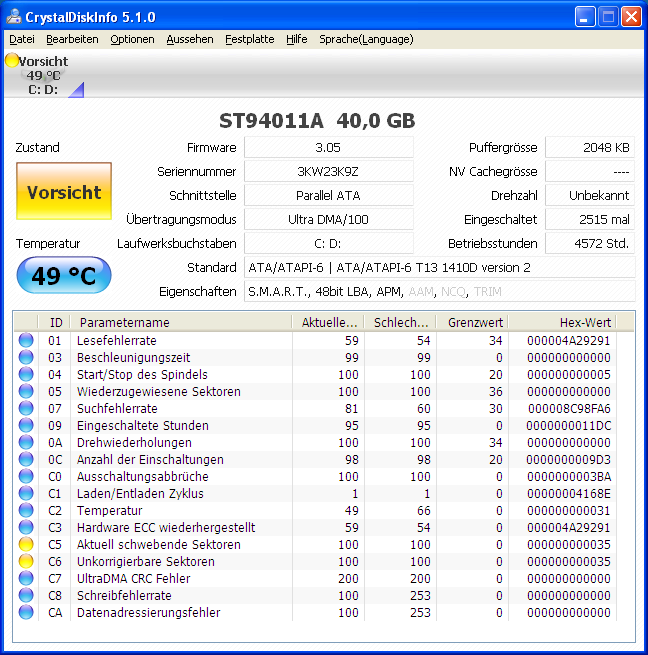Click the blue status icon for Lesefehlerrate

click(26, 340)
